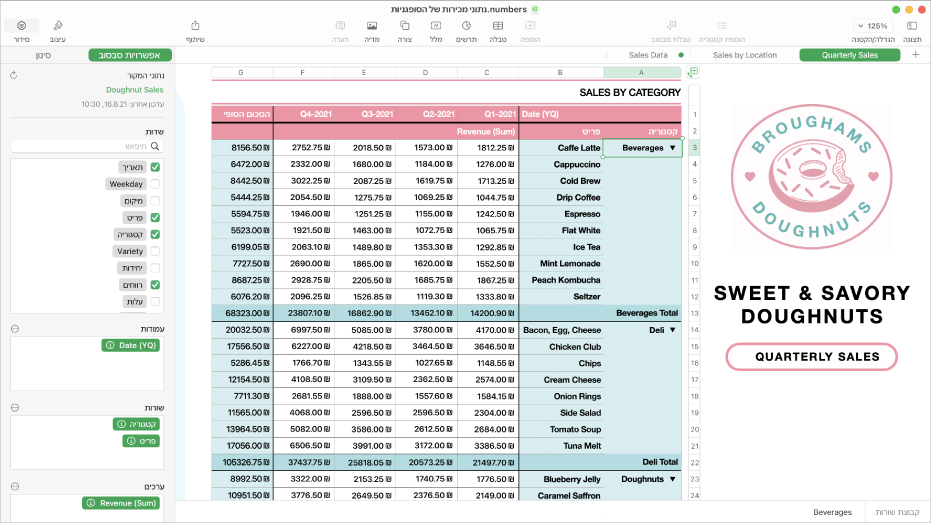Click the fields search input box
The height and width of the screenshot is (524, 931).
tap(87, 146)
